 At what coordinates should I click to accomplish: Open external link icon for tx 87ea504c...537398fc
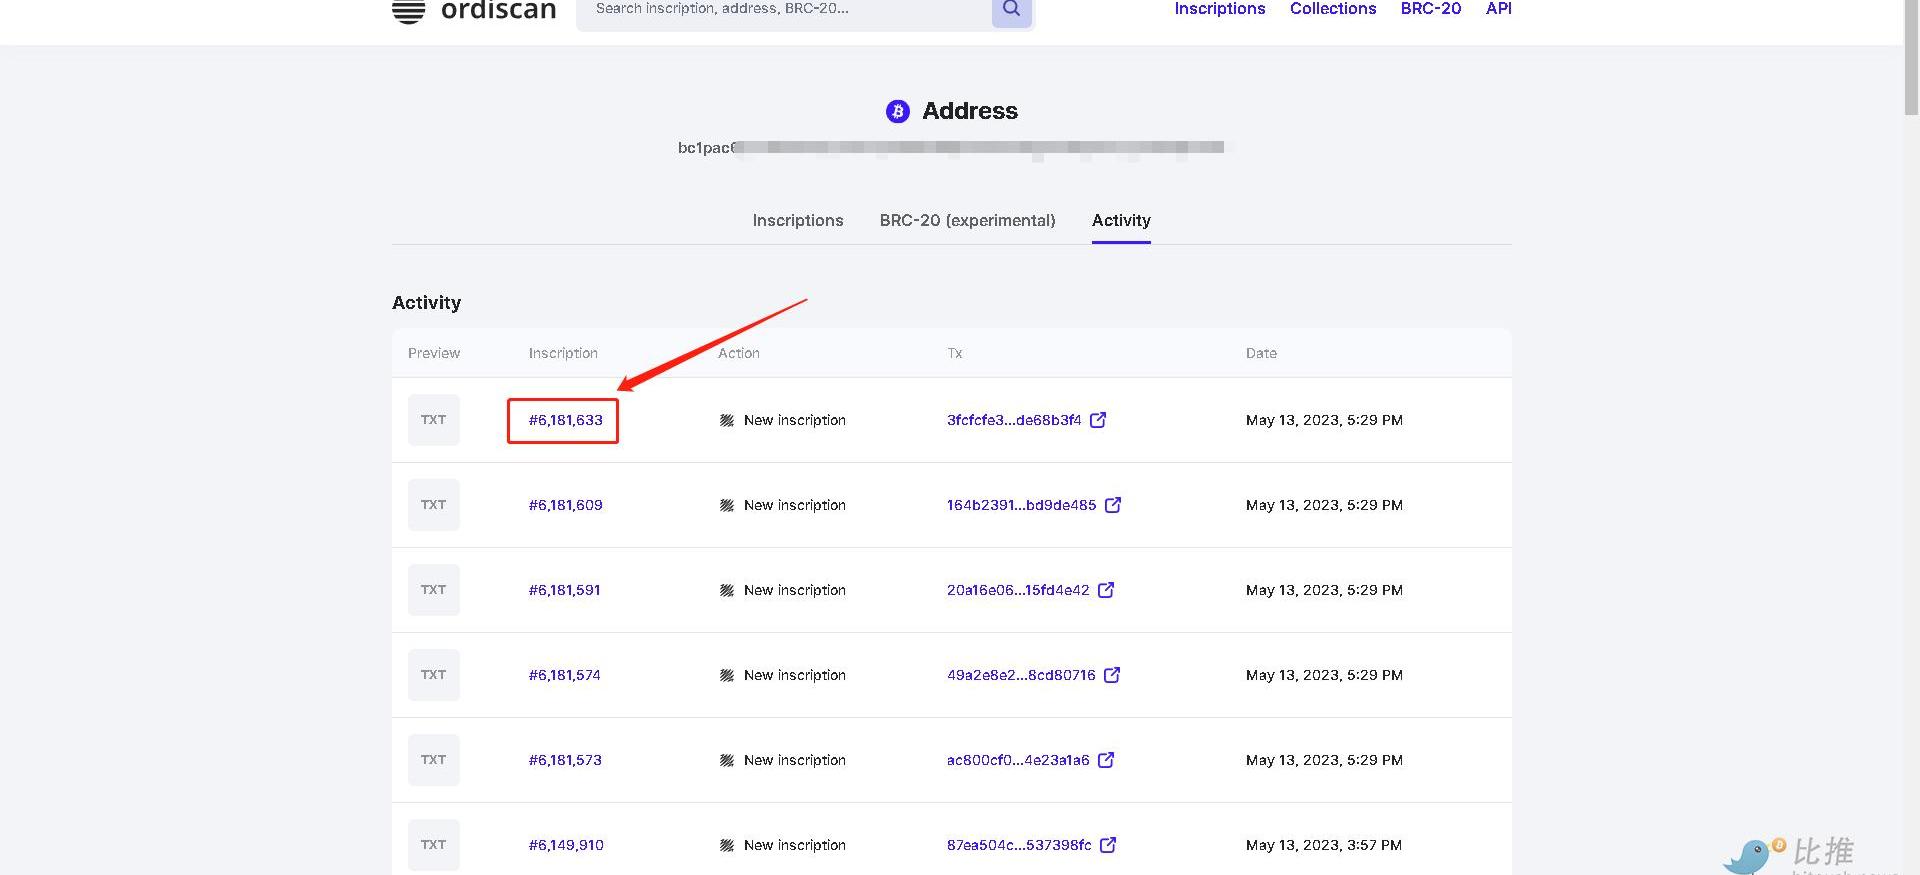pos(1108,845)
